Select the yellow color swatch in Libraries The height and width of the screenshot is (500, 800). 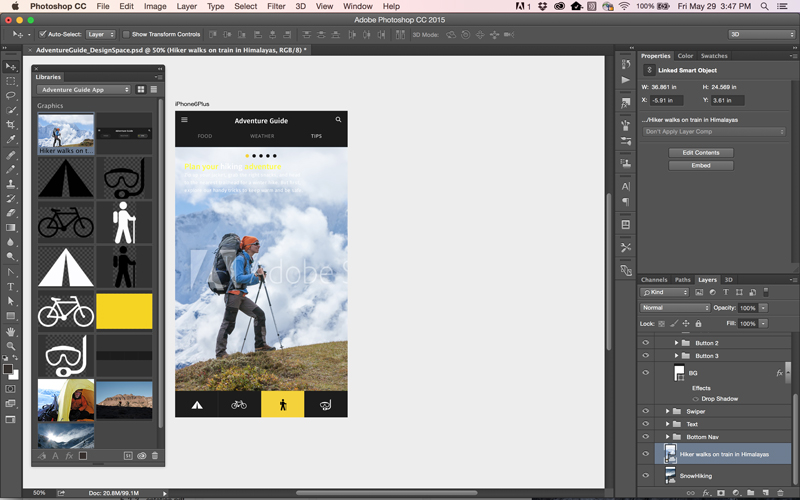click(x=124, y=312)
